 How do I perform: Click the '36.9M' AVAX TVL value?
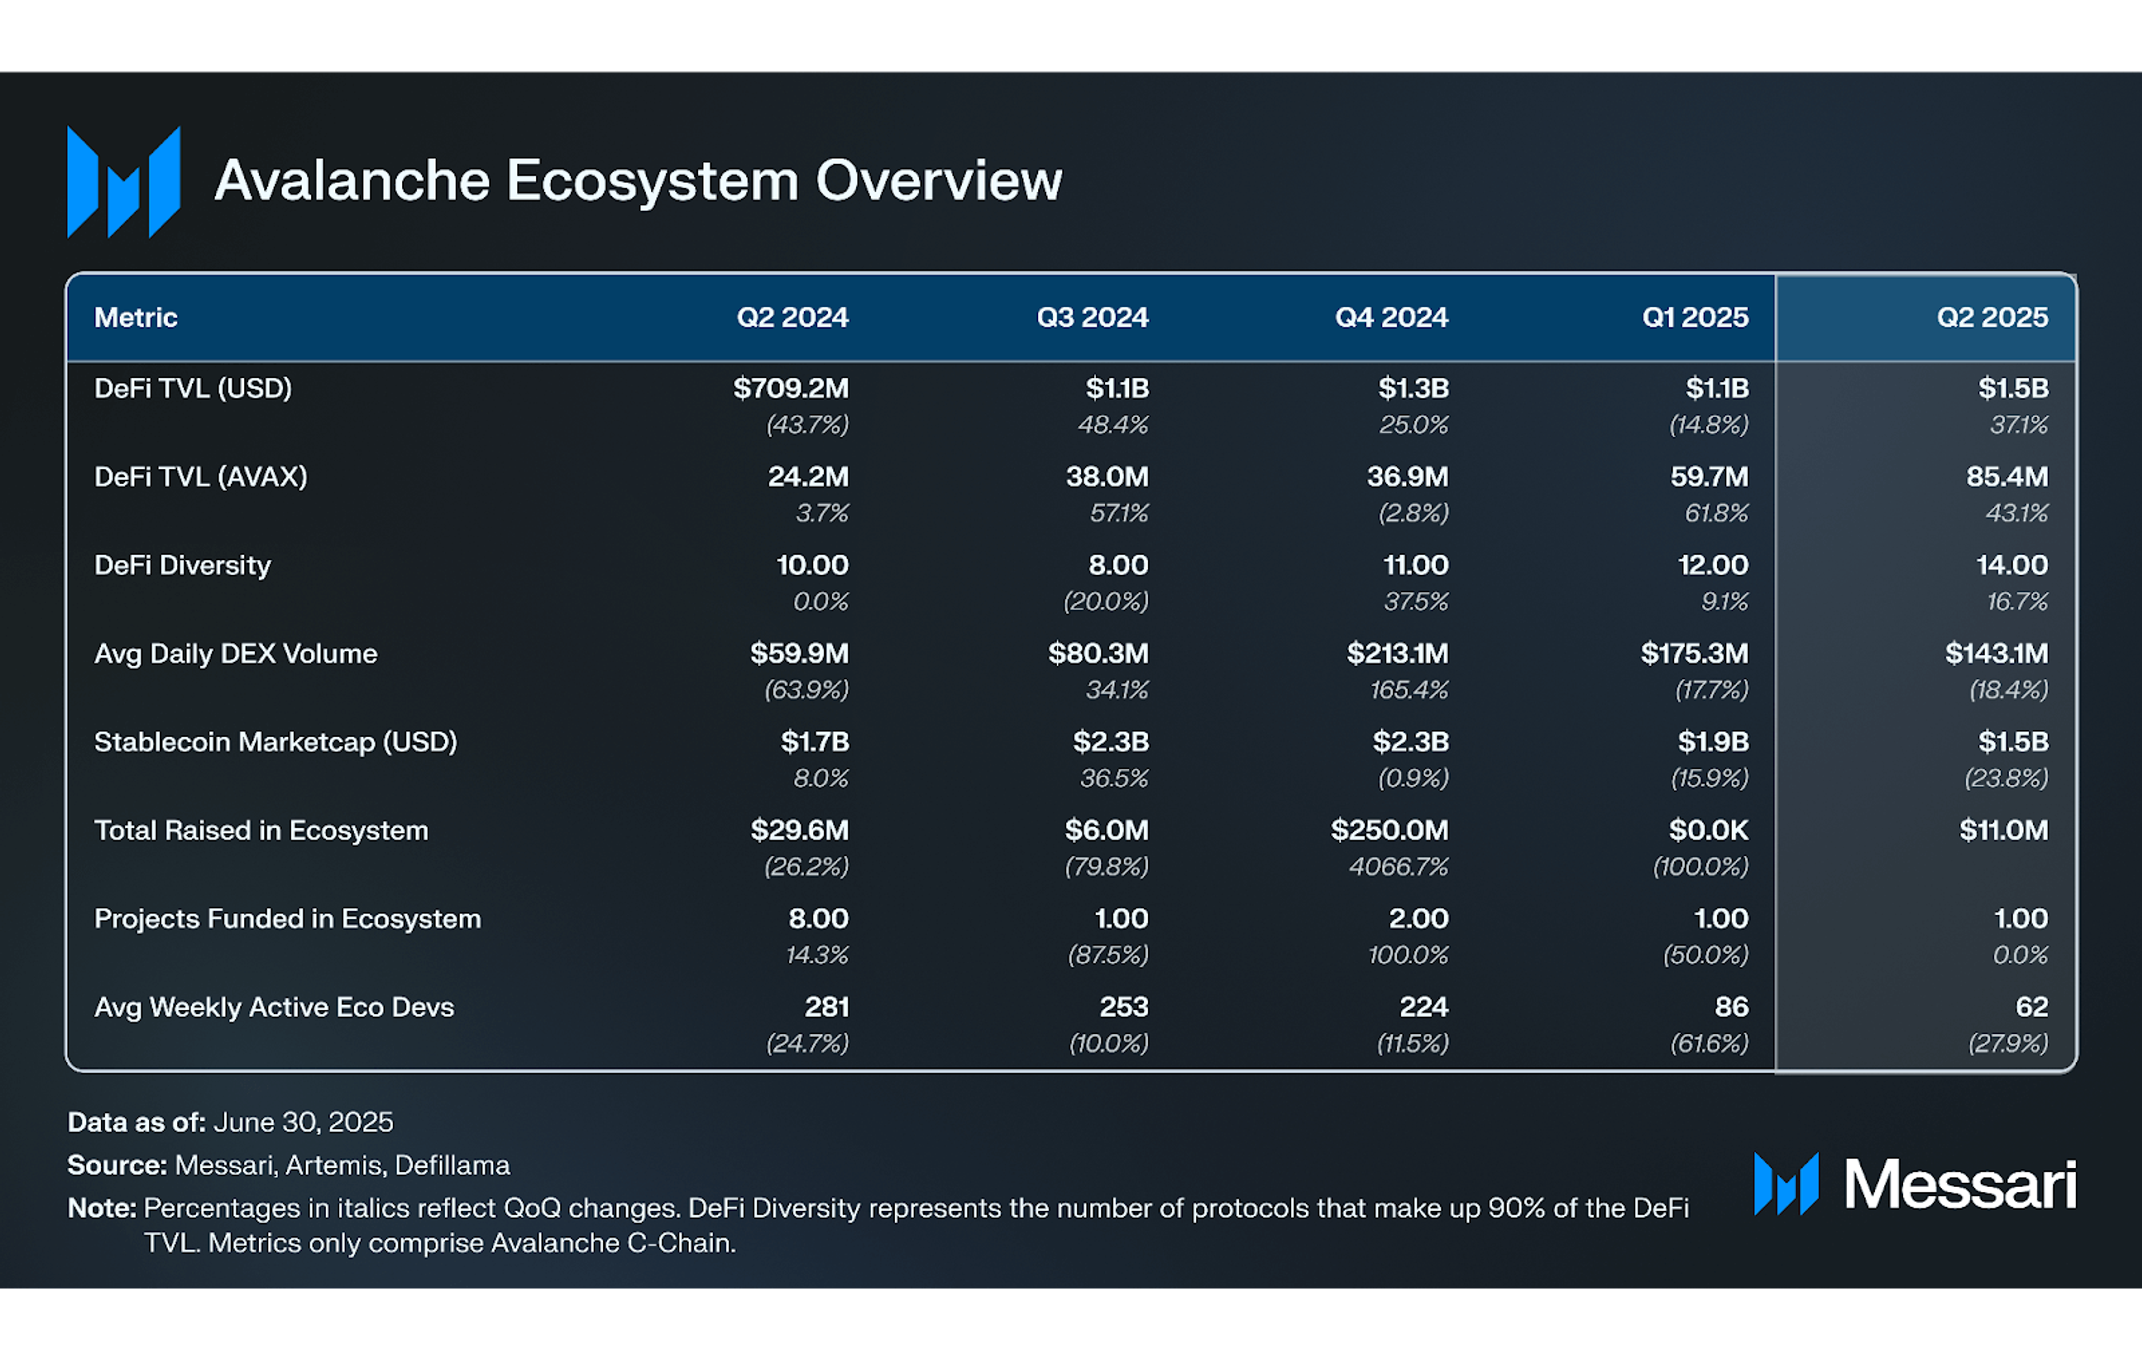1408,476
